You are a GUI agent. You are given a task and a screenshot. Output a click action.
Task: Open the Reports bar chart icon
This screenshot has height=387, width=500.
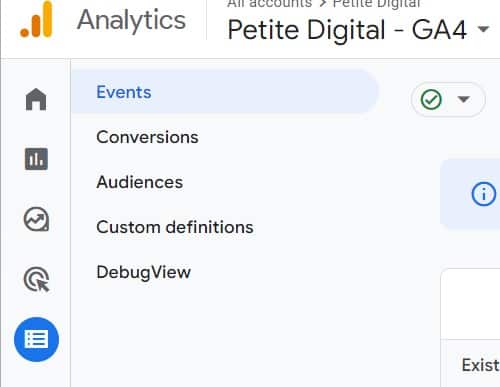tap(36, 159)
